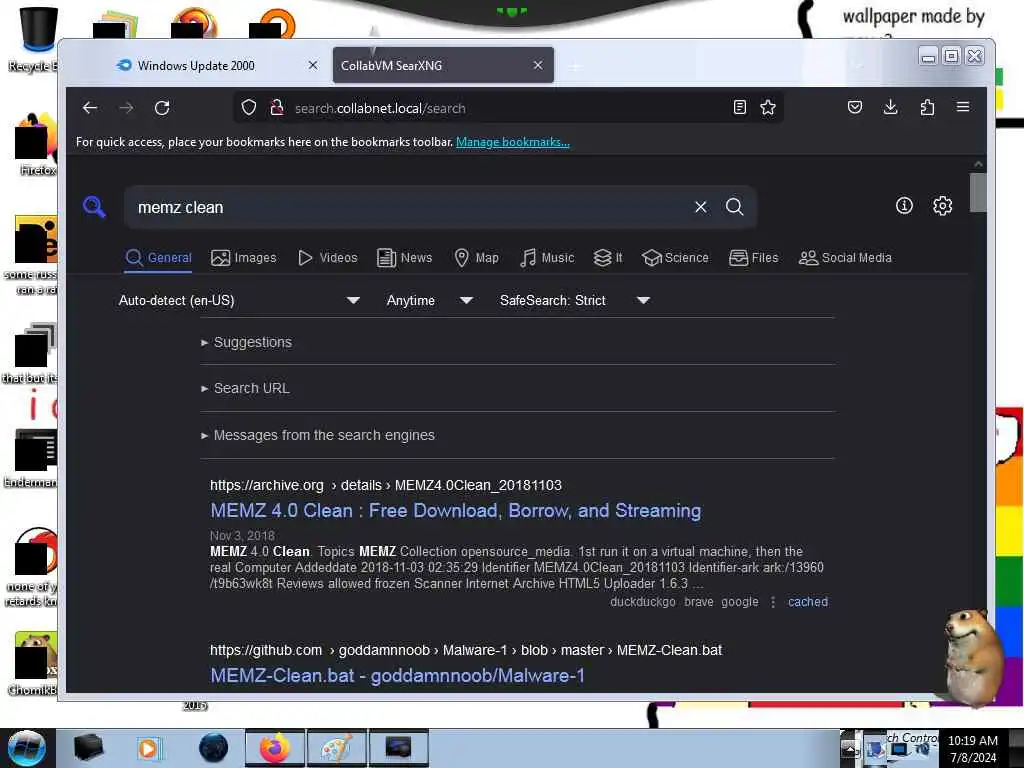Open the media player taskbar icon
The height and width of the screenshot is (768, 1024).
click(x=148, y=748)
